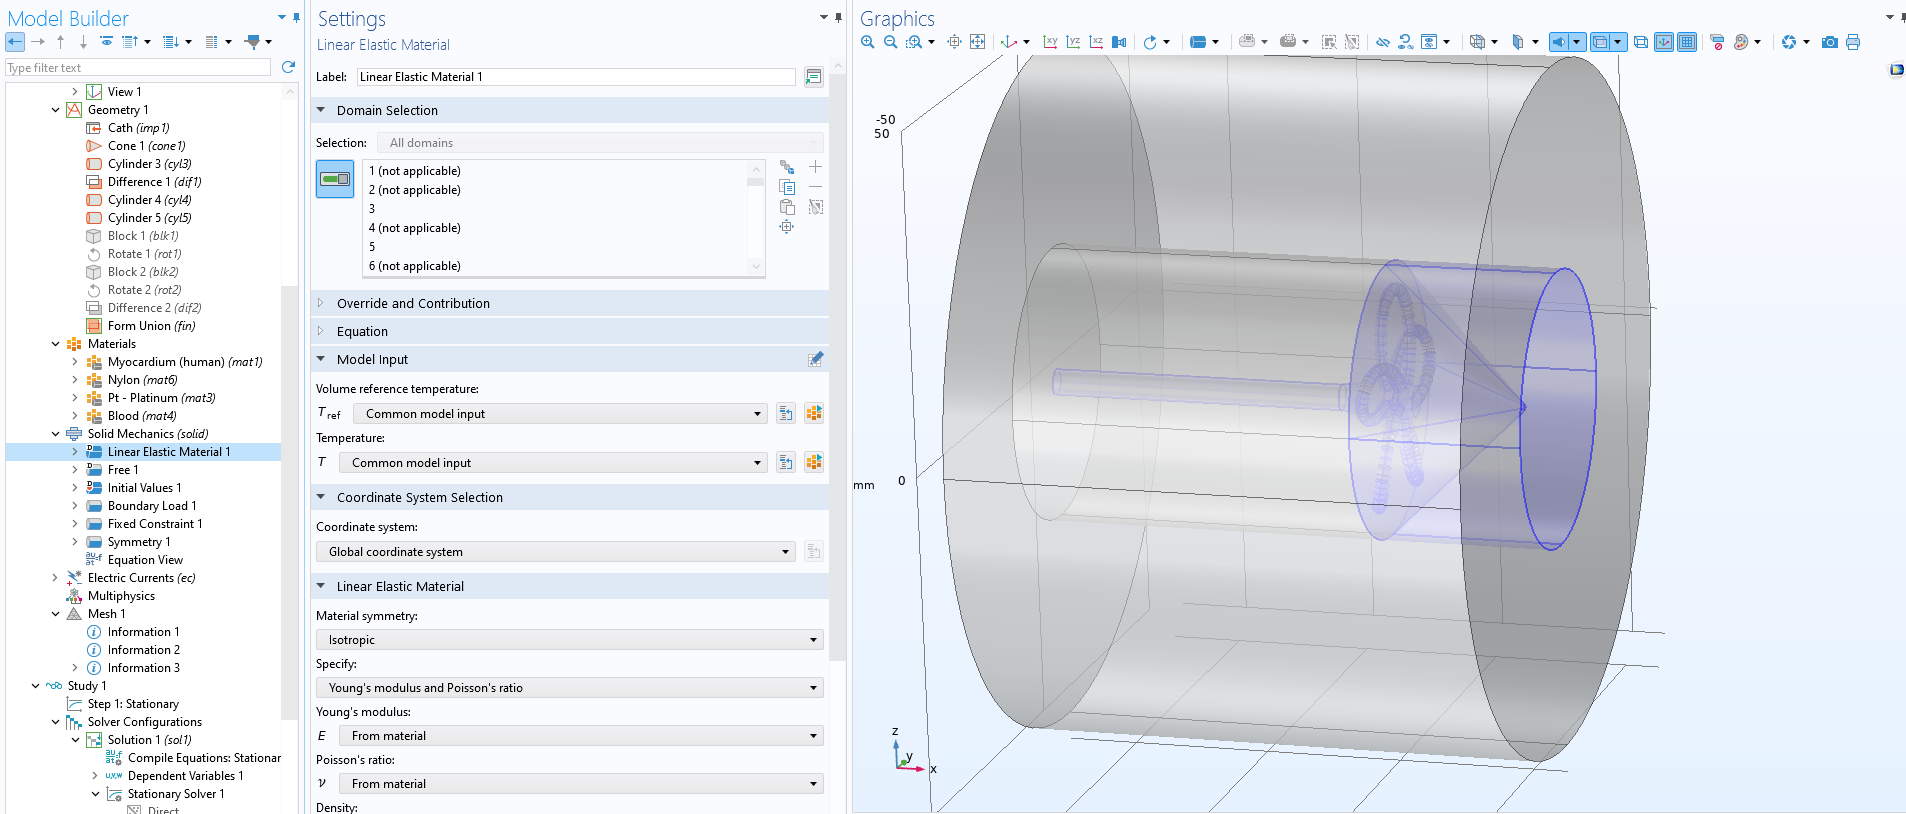1906x814 pixels.
Task: Click the Zoom Extents icon
Action: 977,42
